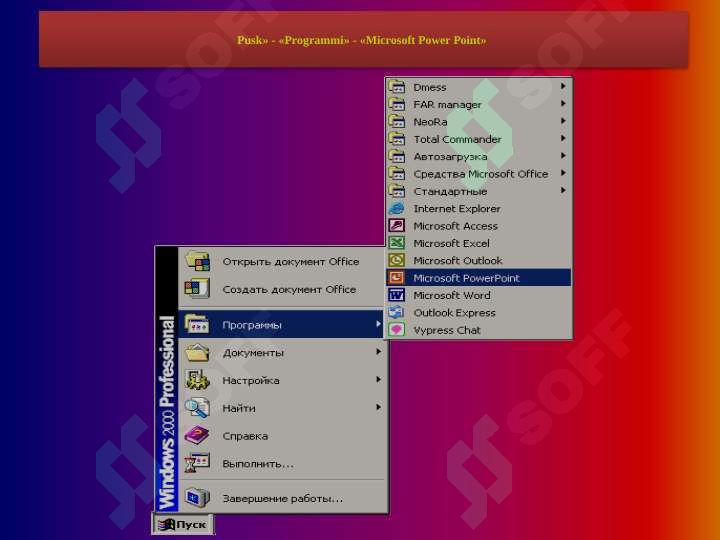Click the Пуск Start button
This screenshot has height=540, width=720.
pos(183,524)
